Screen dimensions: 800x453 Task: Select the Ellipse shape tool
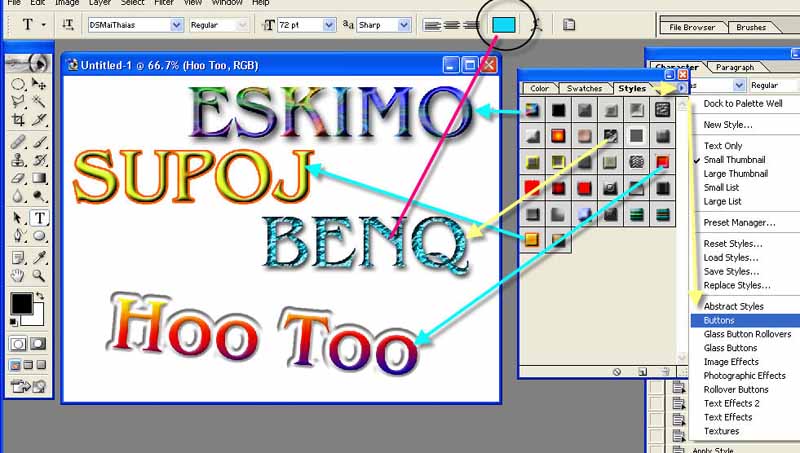39,236
